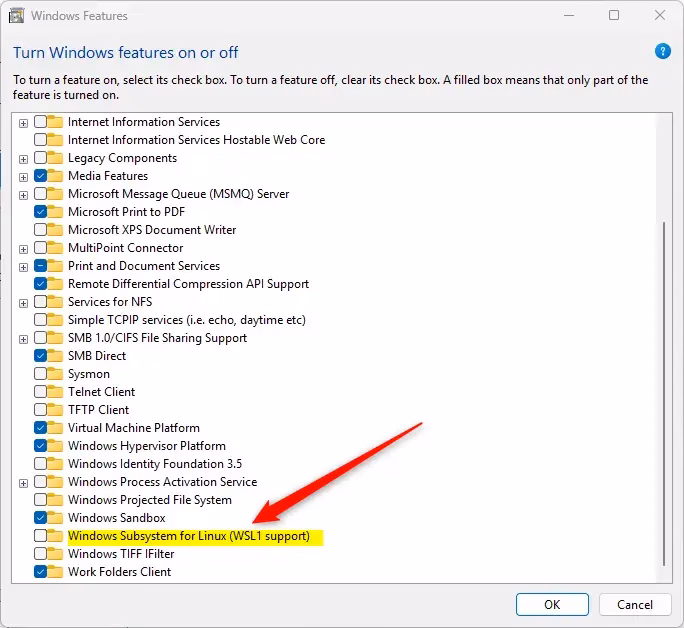Click the Cancel button
The width and height of the screenshot is (684, 628).
pyautogui.click(x=635, y=604)
